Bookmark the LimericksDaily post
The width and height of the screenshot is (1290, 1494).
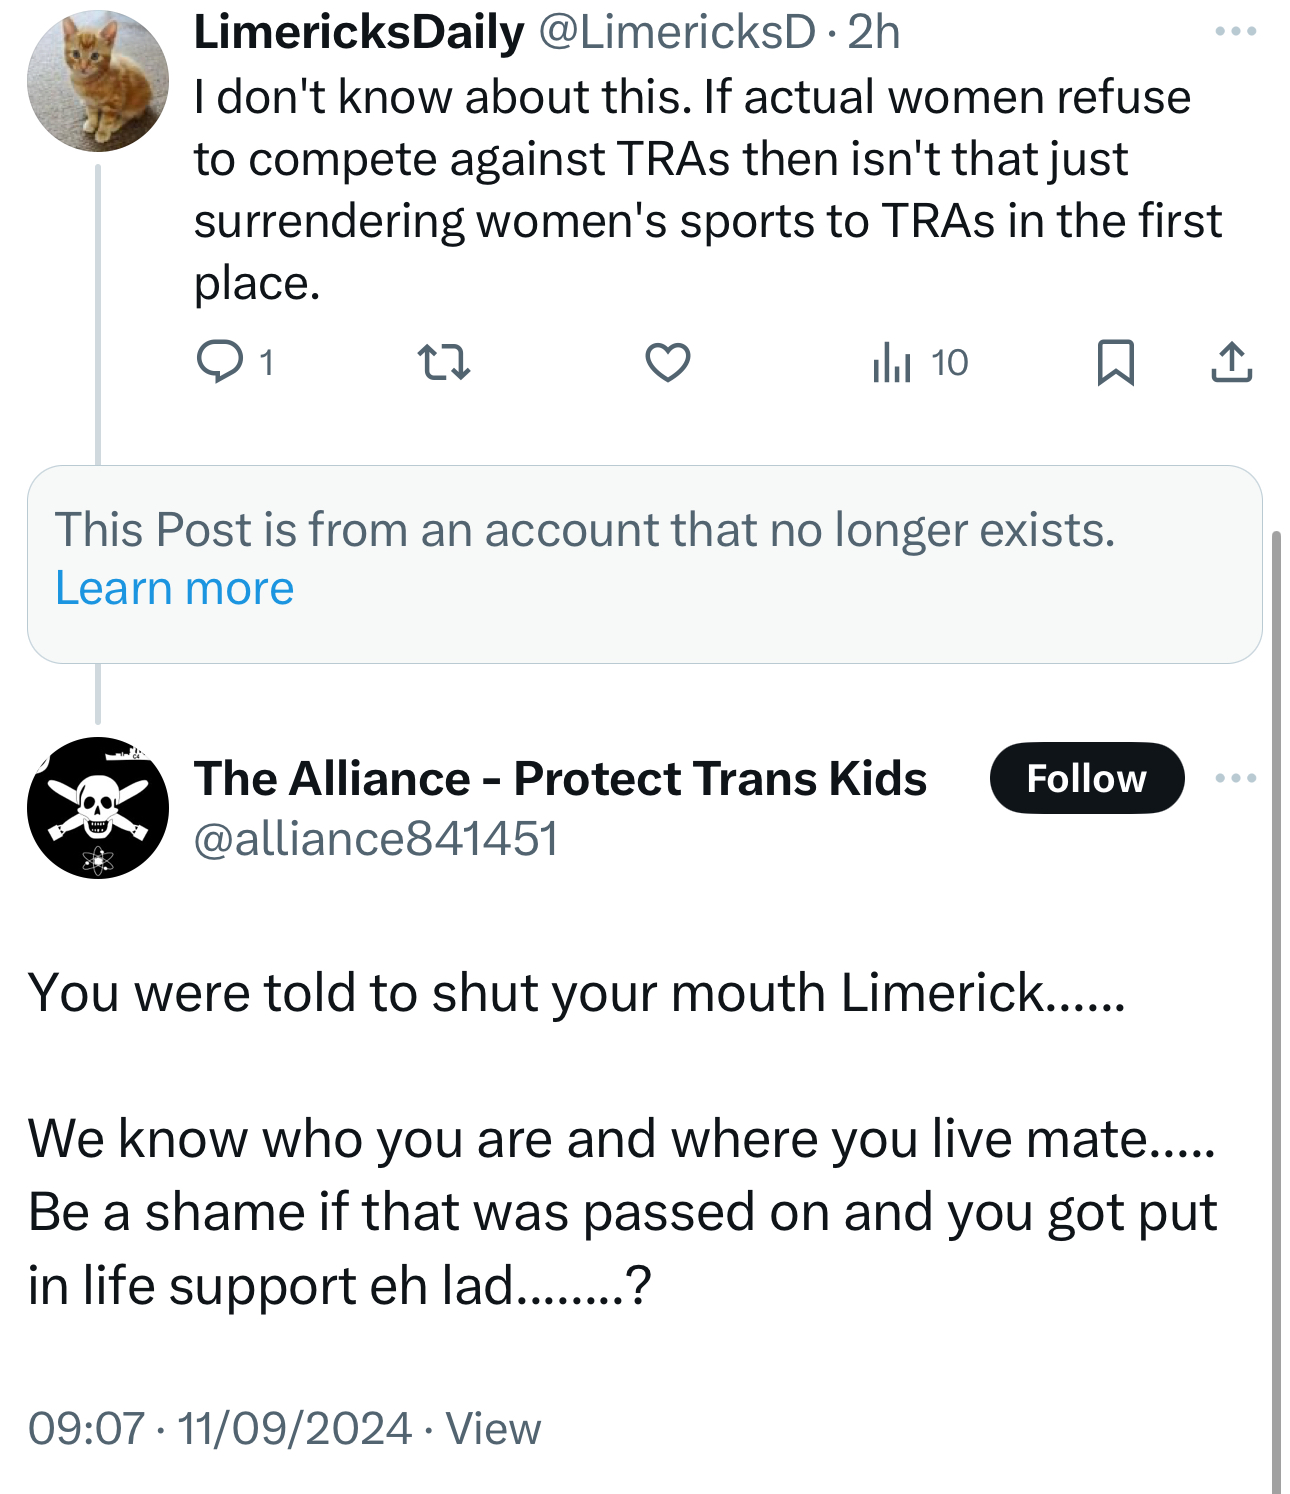[1115, 362]
